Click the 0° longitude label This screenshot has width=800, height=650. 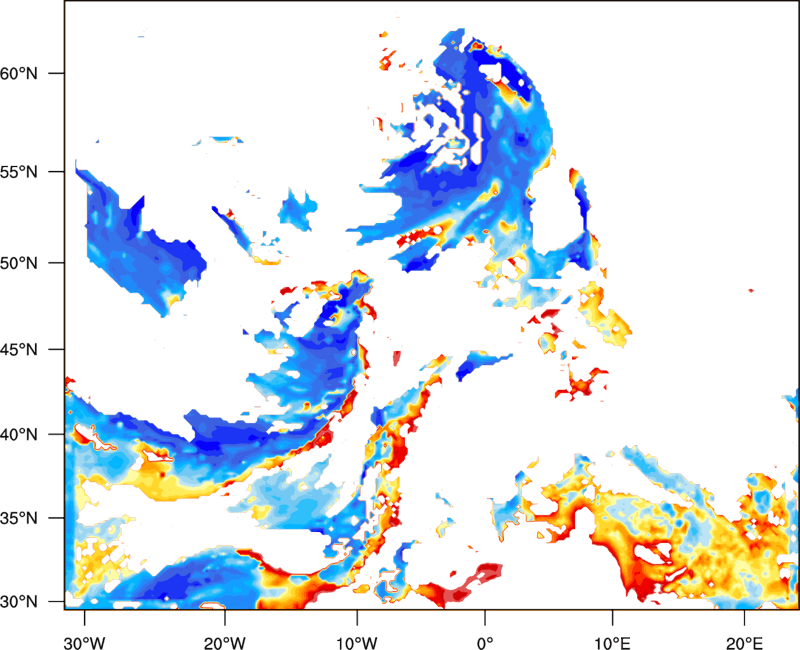(485, 642)
